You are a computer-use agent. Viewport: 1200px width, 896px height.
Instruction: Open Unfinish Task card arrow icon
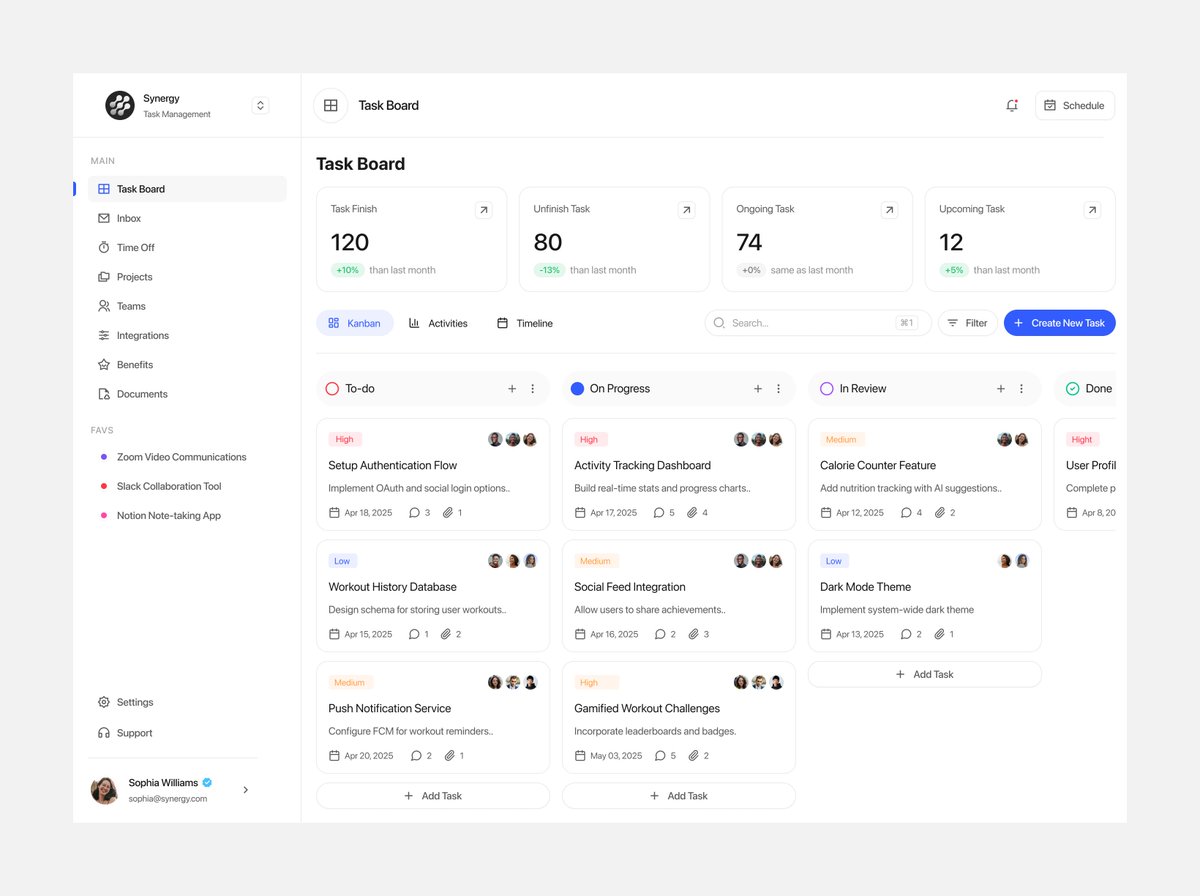686,210
